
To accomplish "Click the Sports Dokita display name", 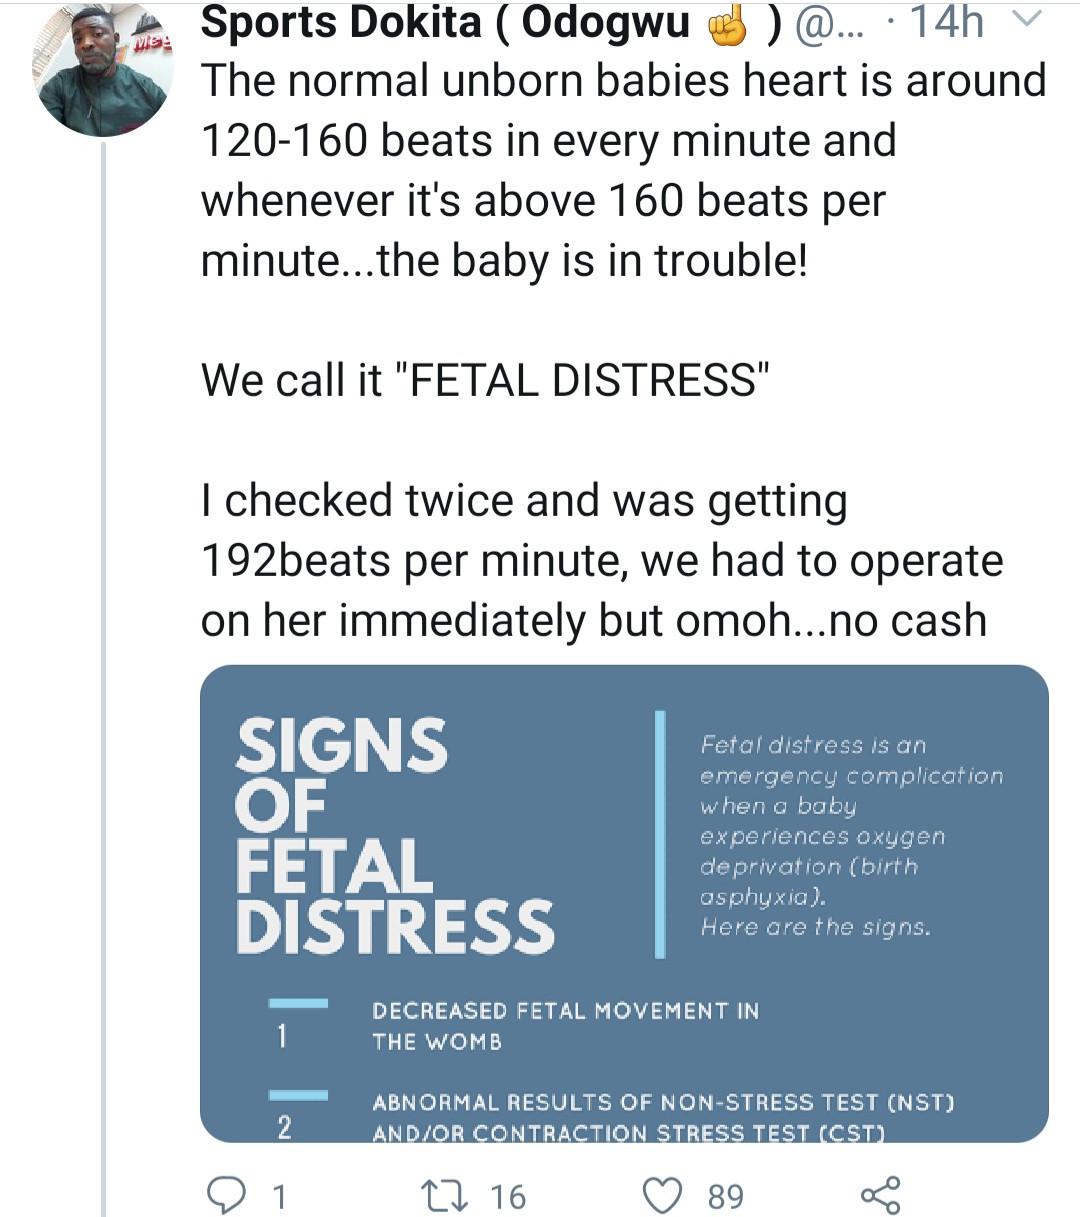I will click(340, 22).
